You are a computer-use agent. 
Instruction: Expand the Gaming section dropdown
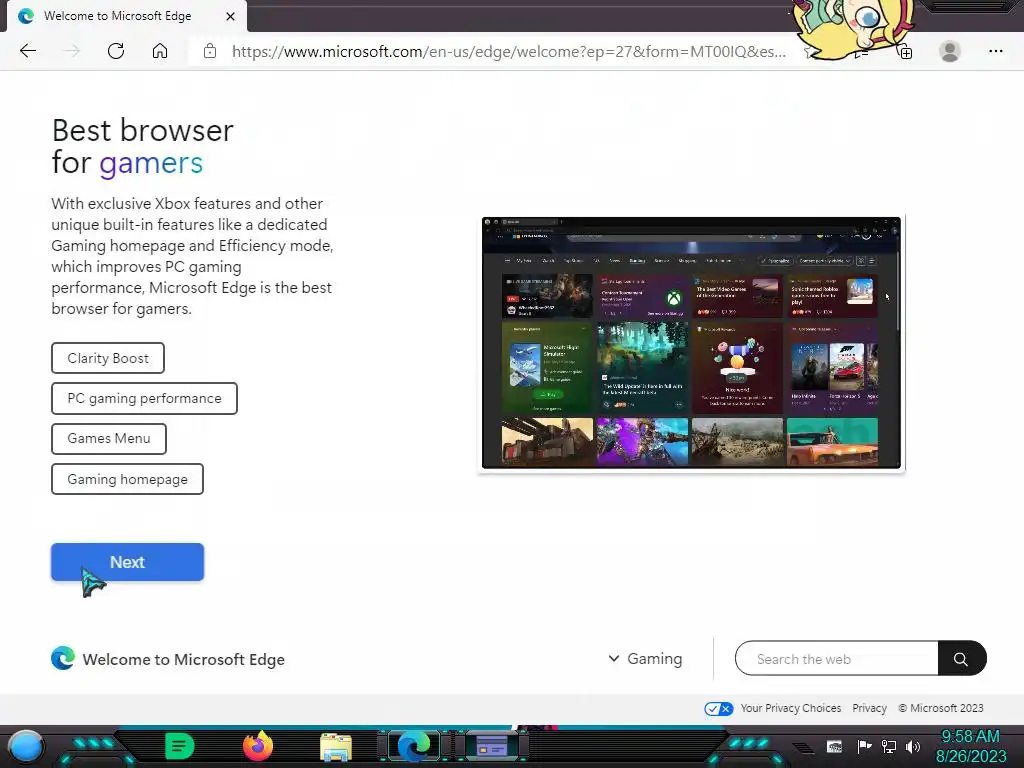(x=645, y=659)
